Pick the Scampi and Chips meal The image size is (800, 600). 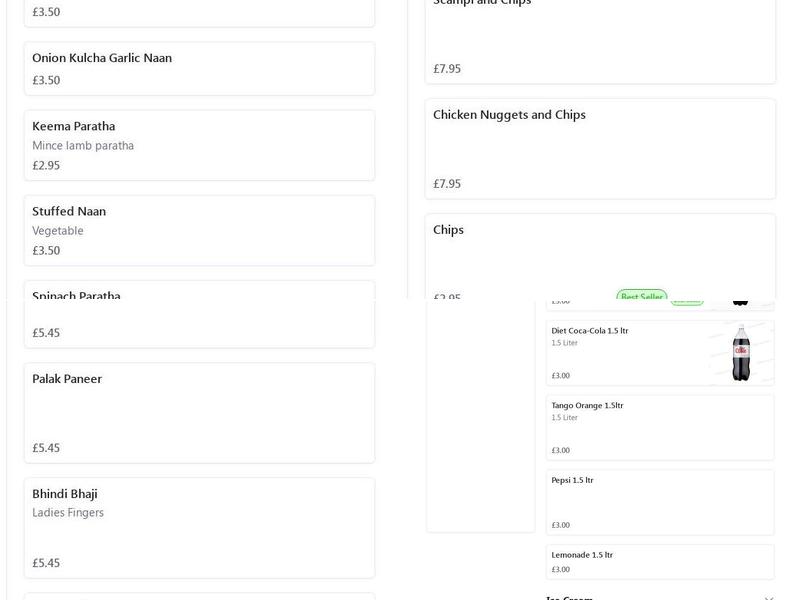pos(600,40)
